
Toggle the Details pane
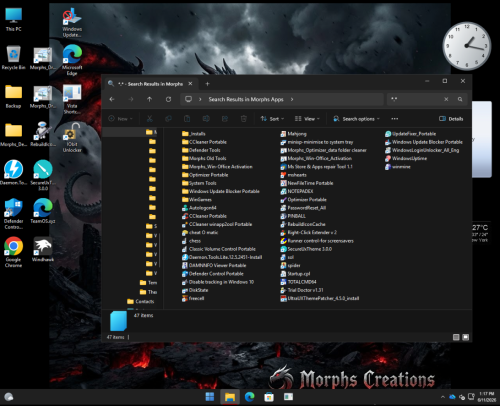coord(451,119)
